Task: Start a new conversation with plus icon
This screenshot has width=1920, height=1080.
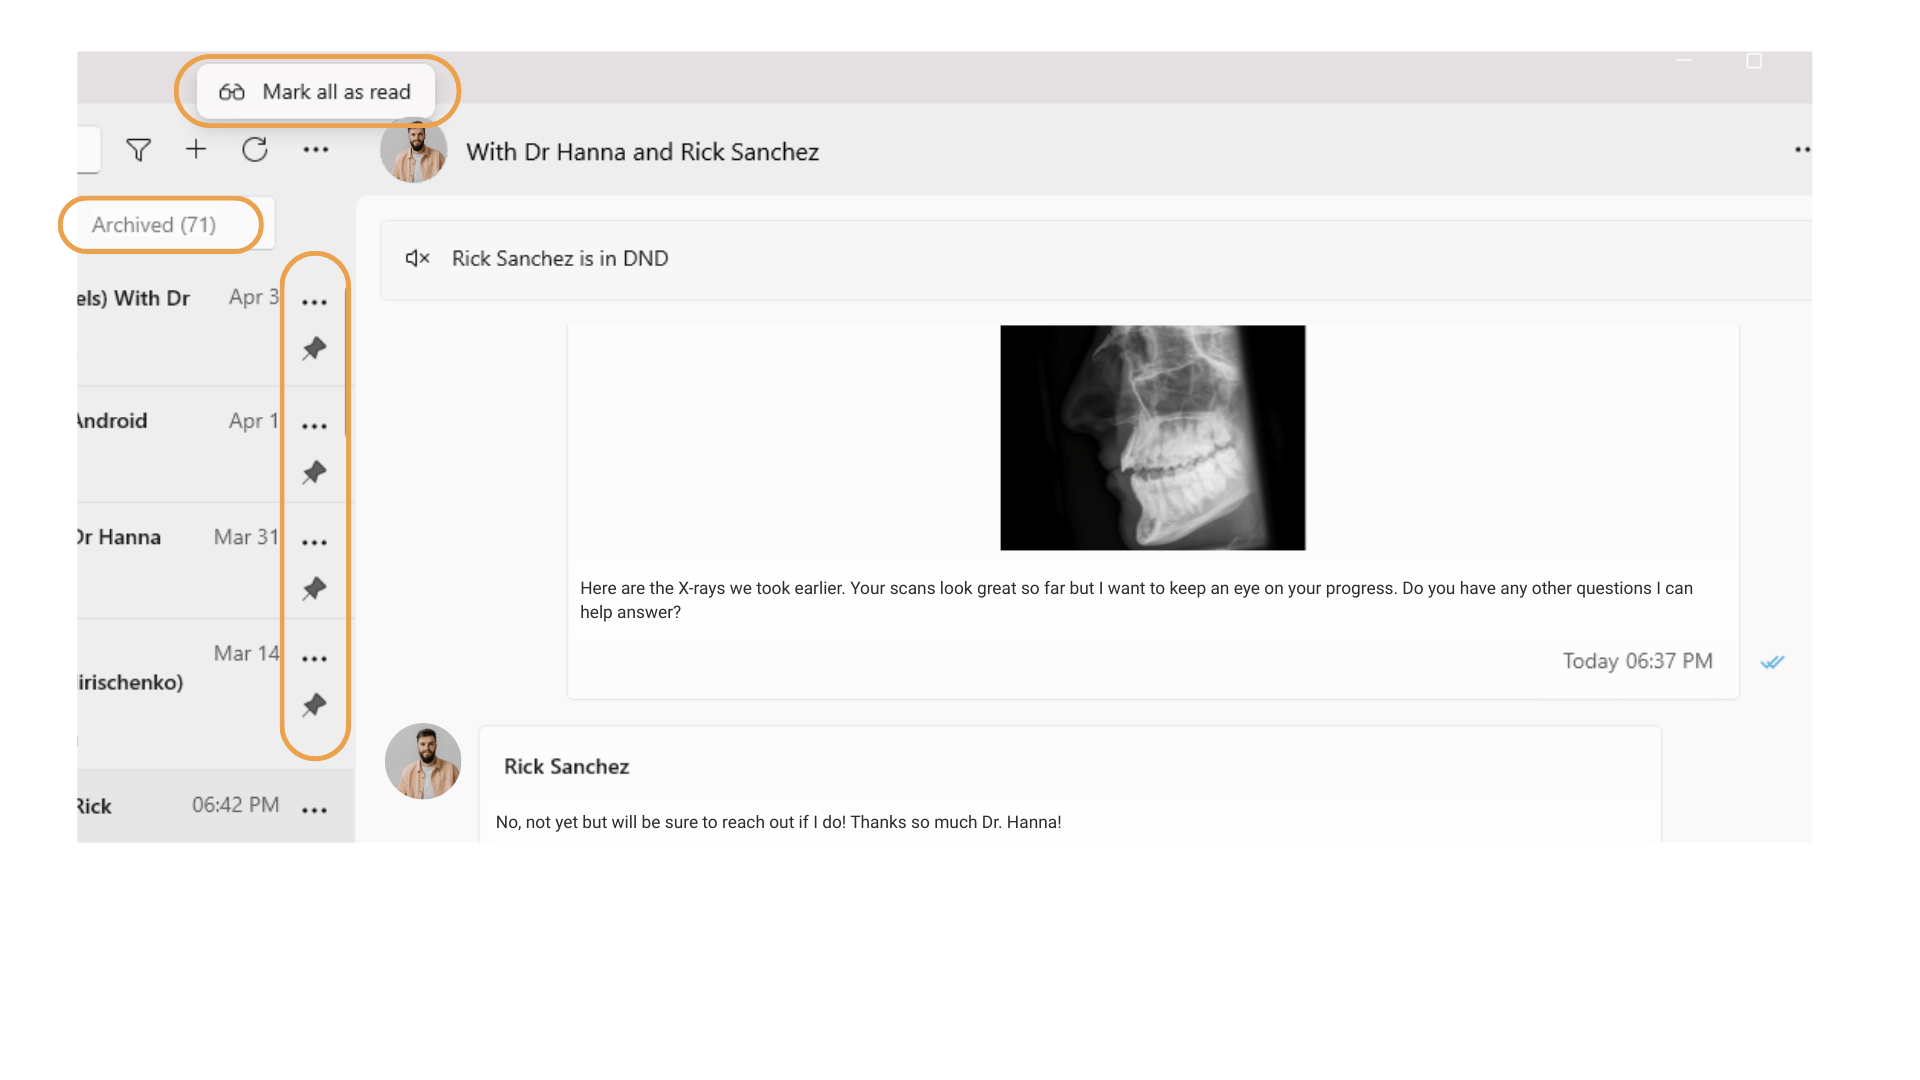Action: [x=196, y=149]
